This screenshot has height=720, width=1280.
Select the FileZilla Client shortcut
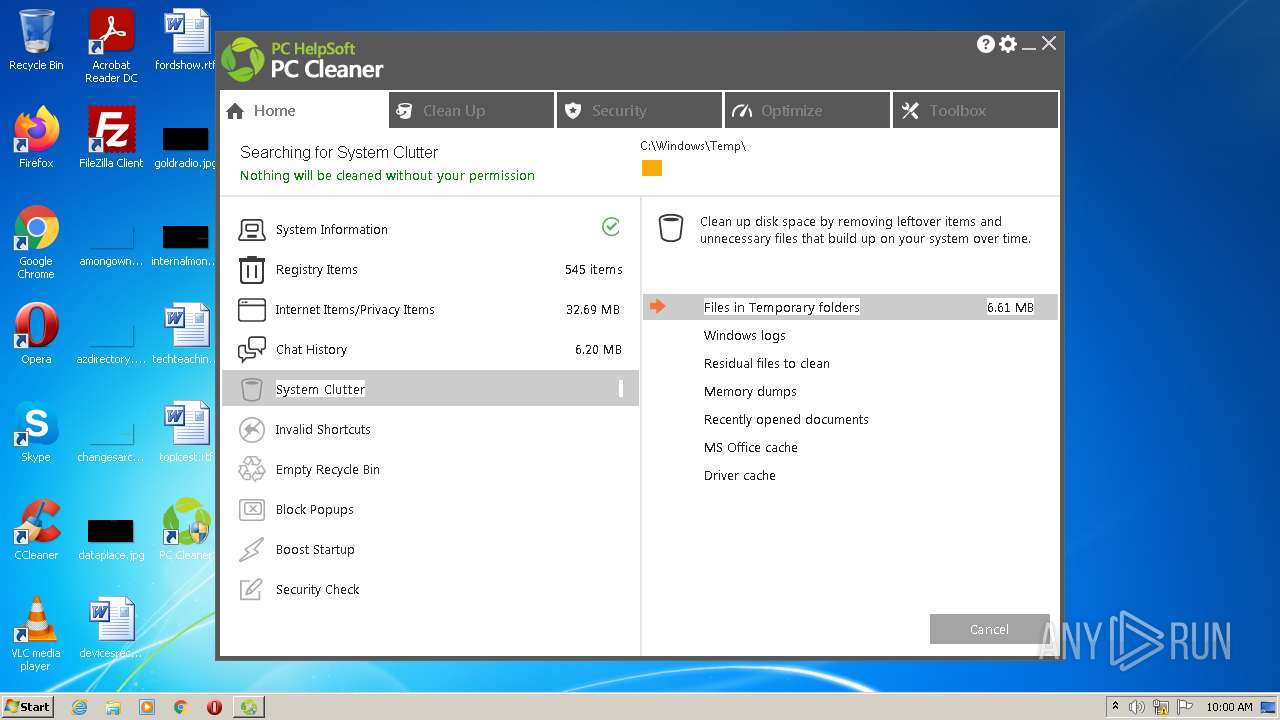tap(111, 137)
